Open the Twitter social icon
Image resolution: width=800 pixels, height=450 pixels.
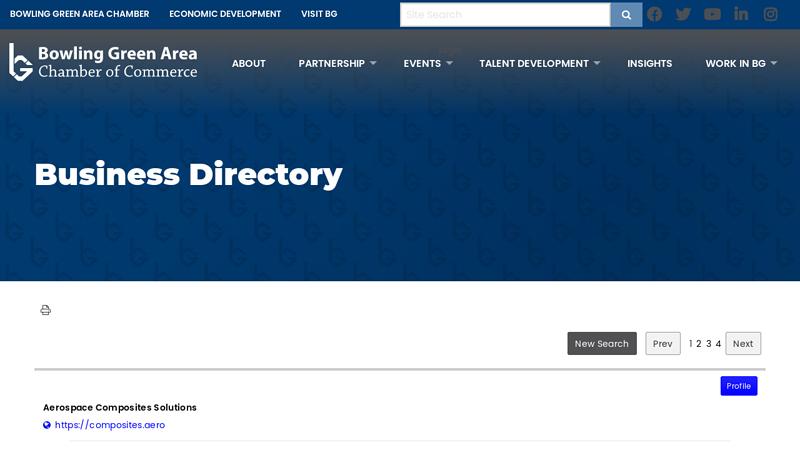[683, 14]
